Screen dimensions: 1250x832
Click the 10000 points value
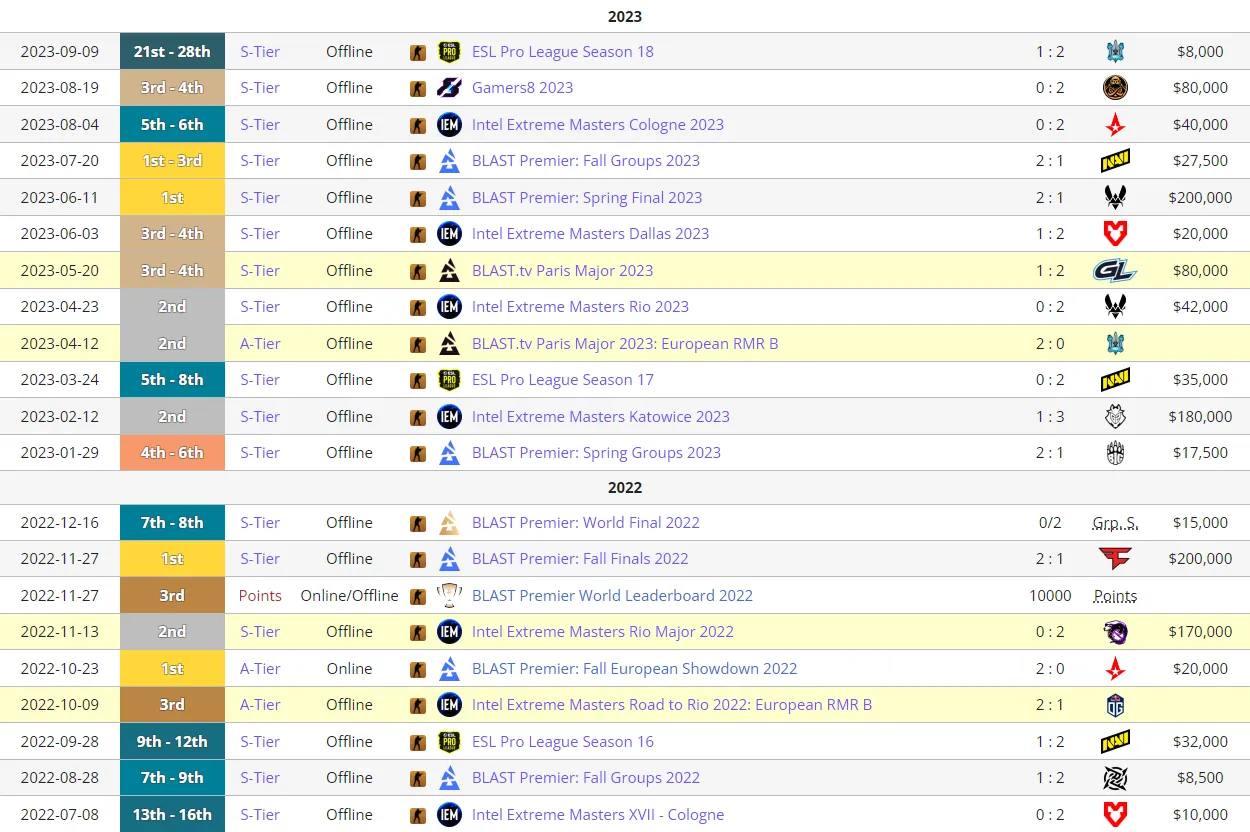1050,596
